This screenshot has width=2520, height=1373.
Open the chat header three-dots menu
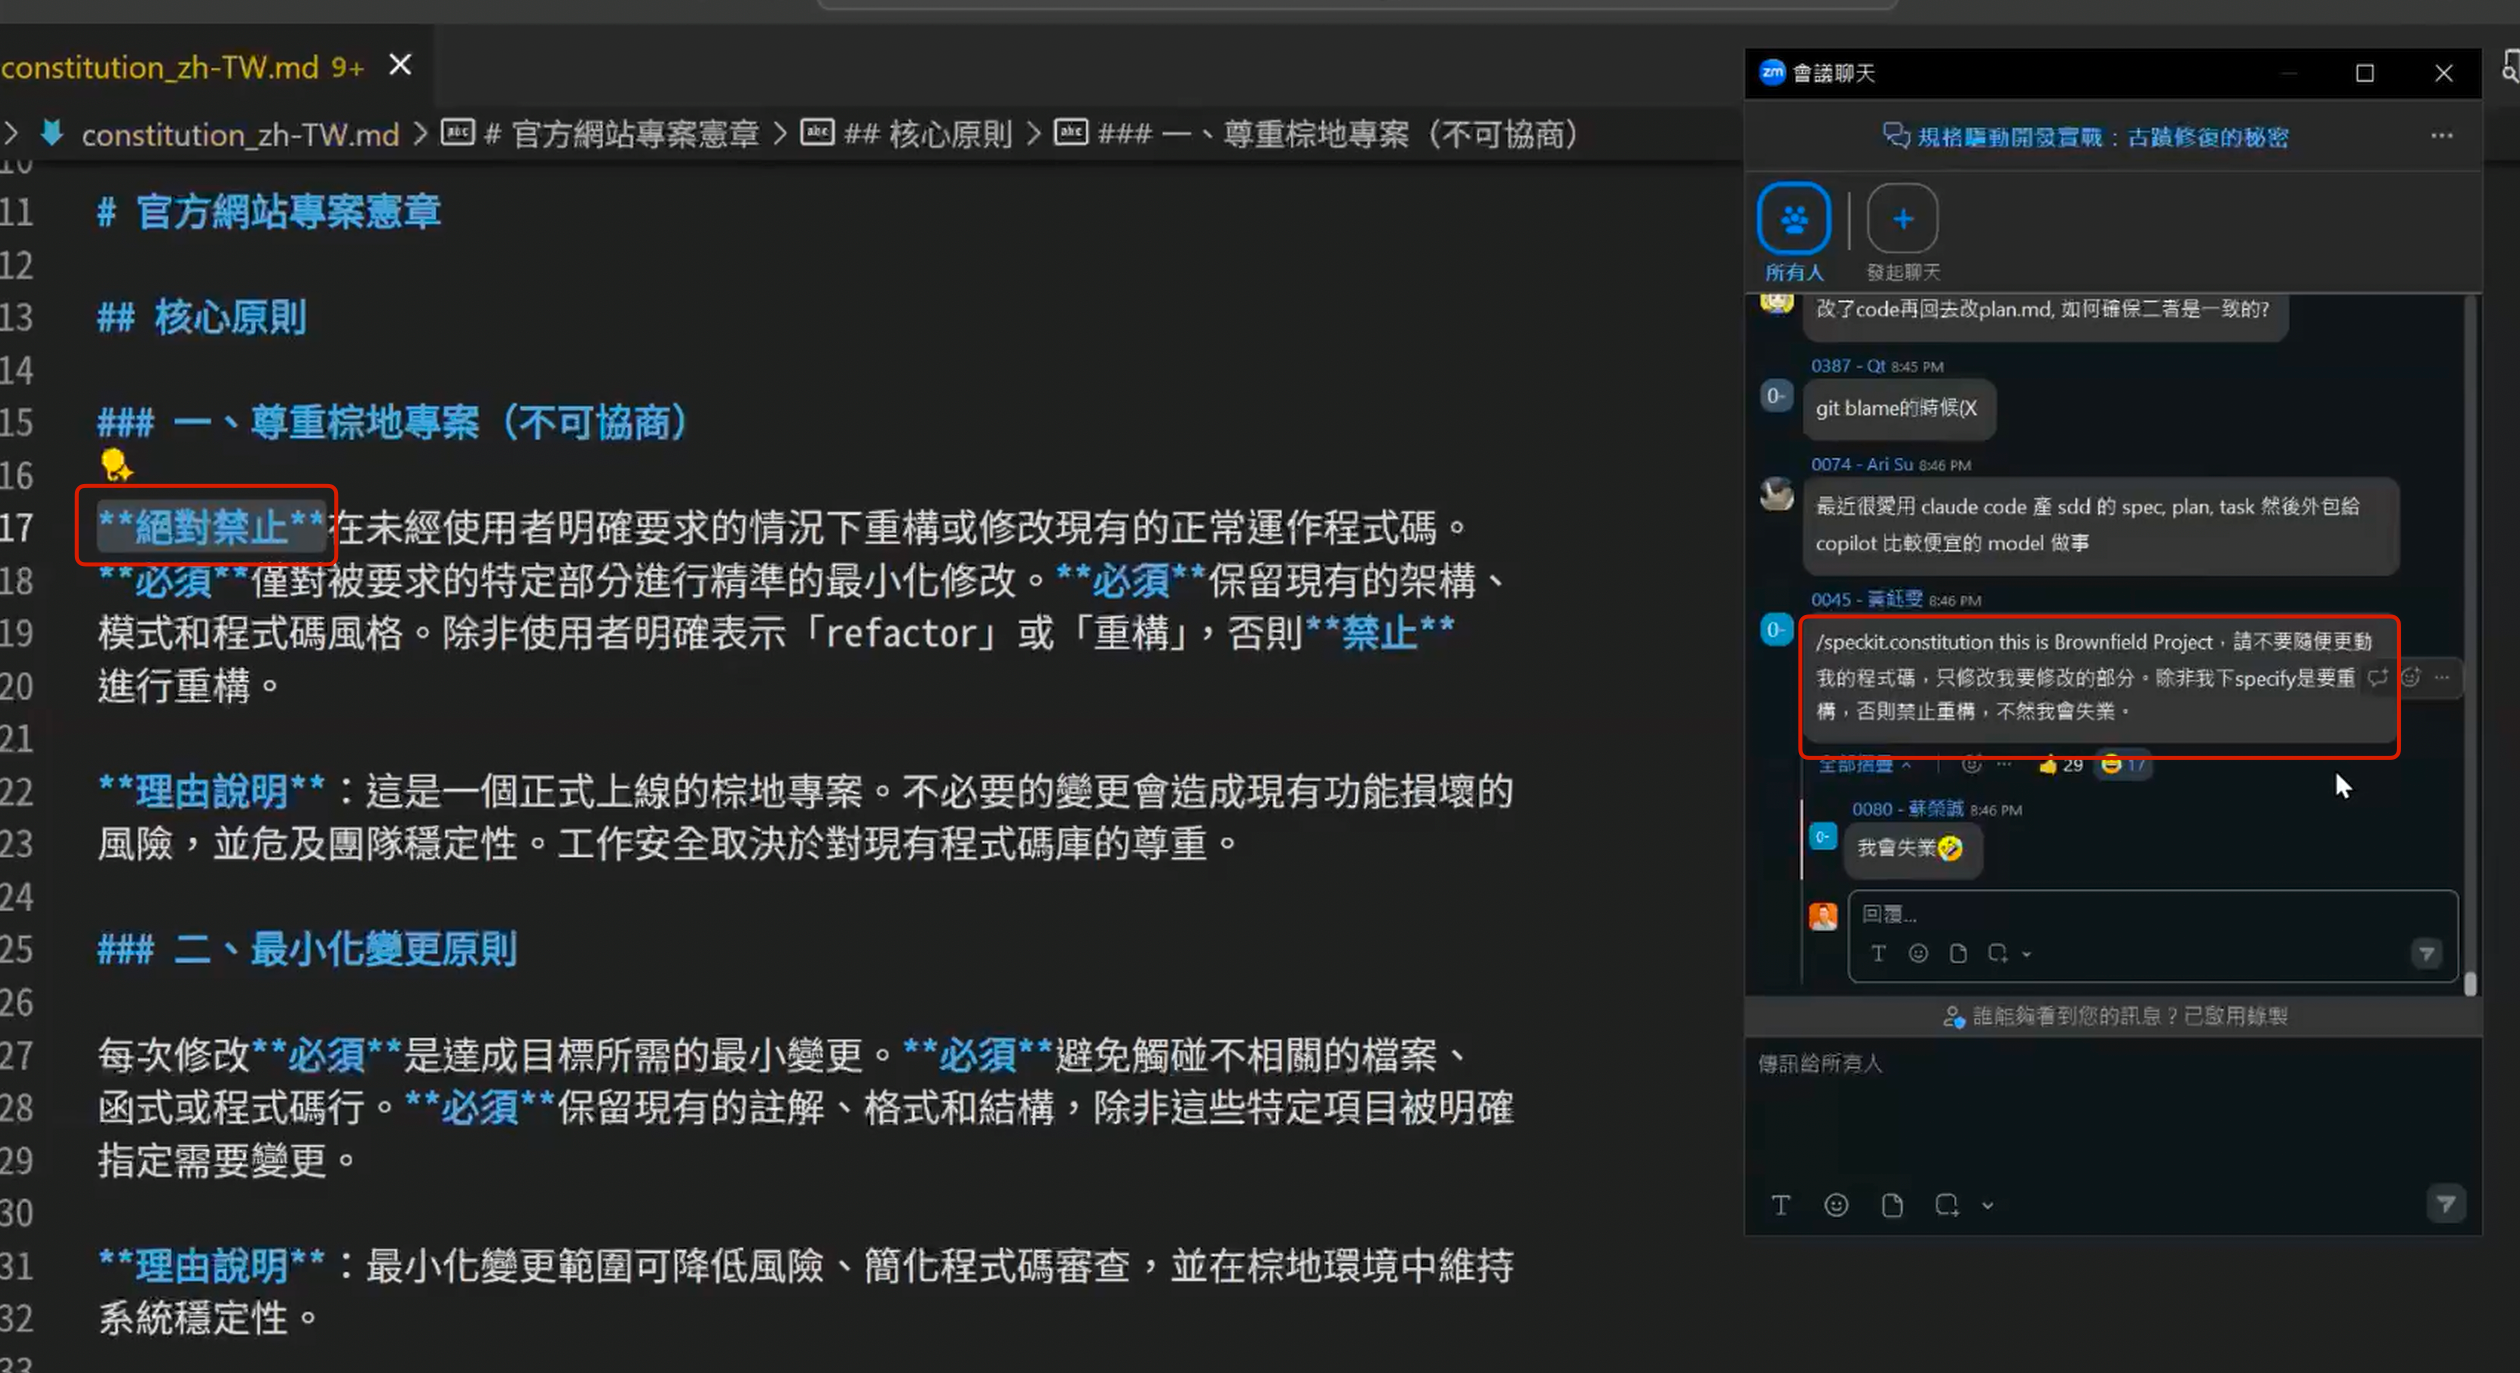tap(2441, 136)
